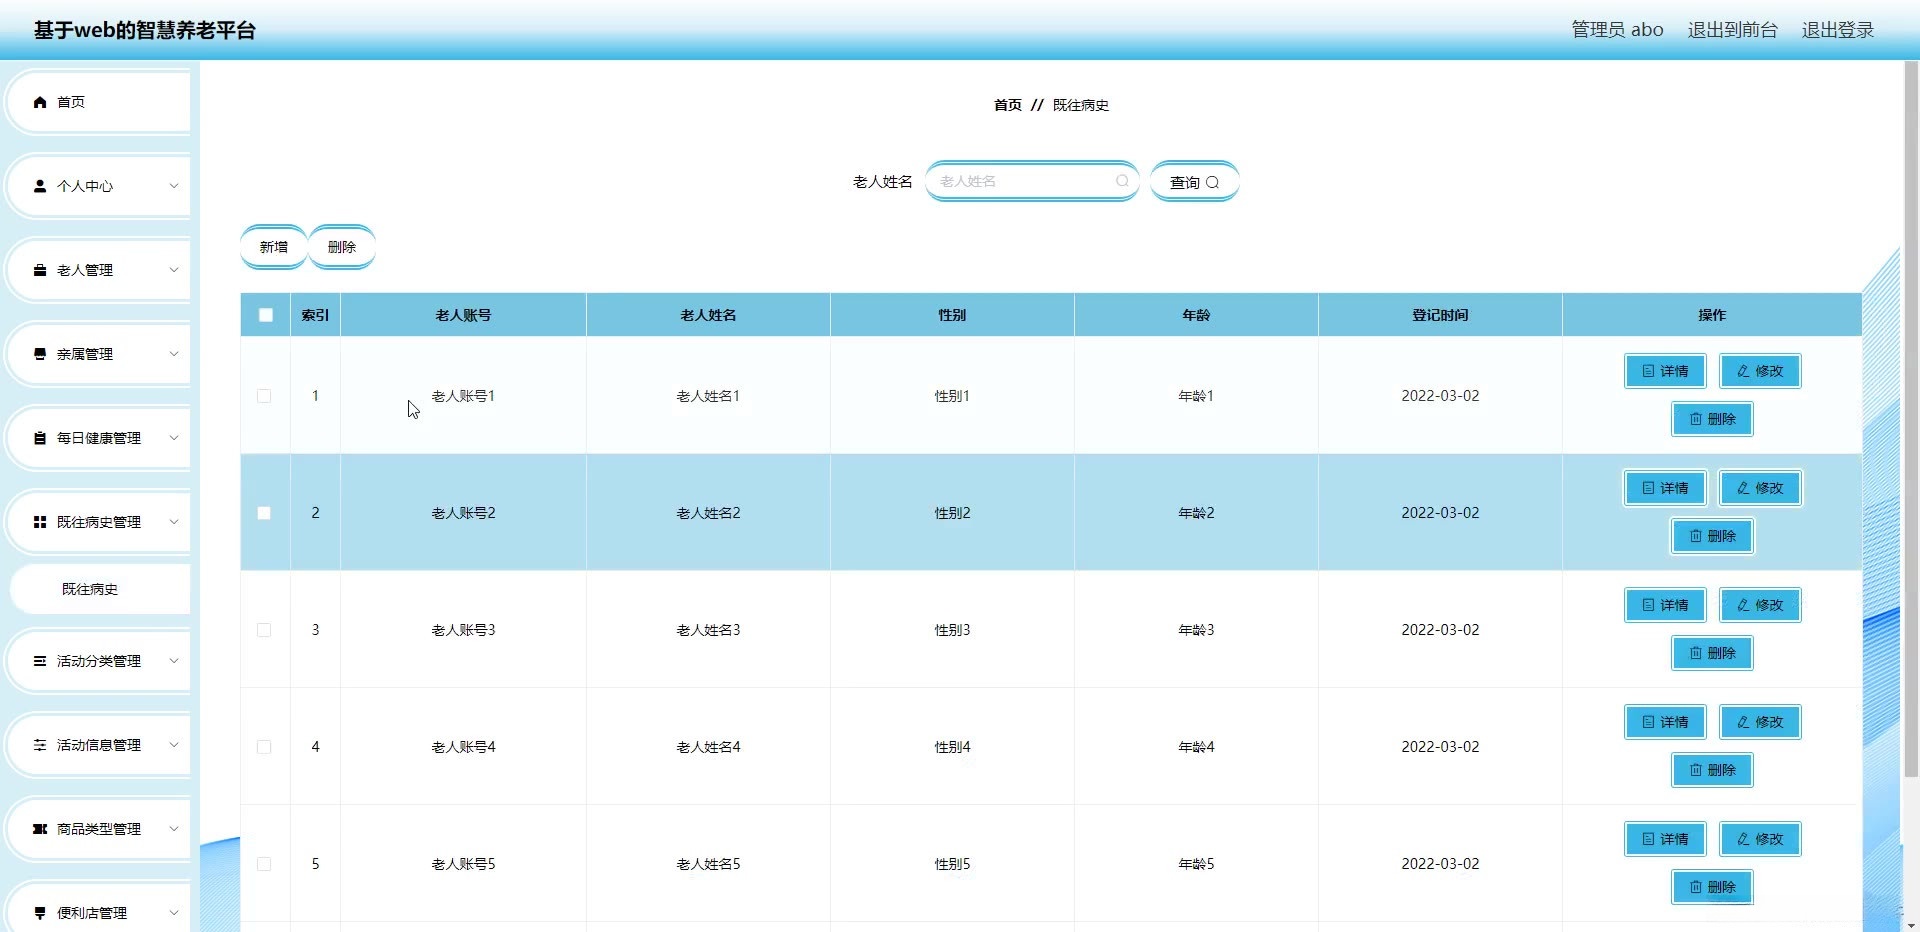Click the edit pencil icon in row 2
Viewport: 1920px width, 932px height.
pyautogui.click(x=1743, y=488)
